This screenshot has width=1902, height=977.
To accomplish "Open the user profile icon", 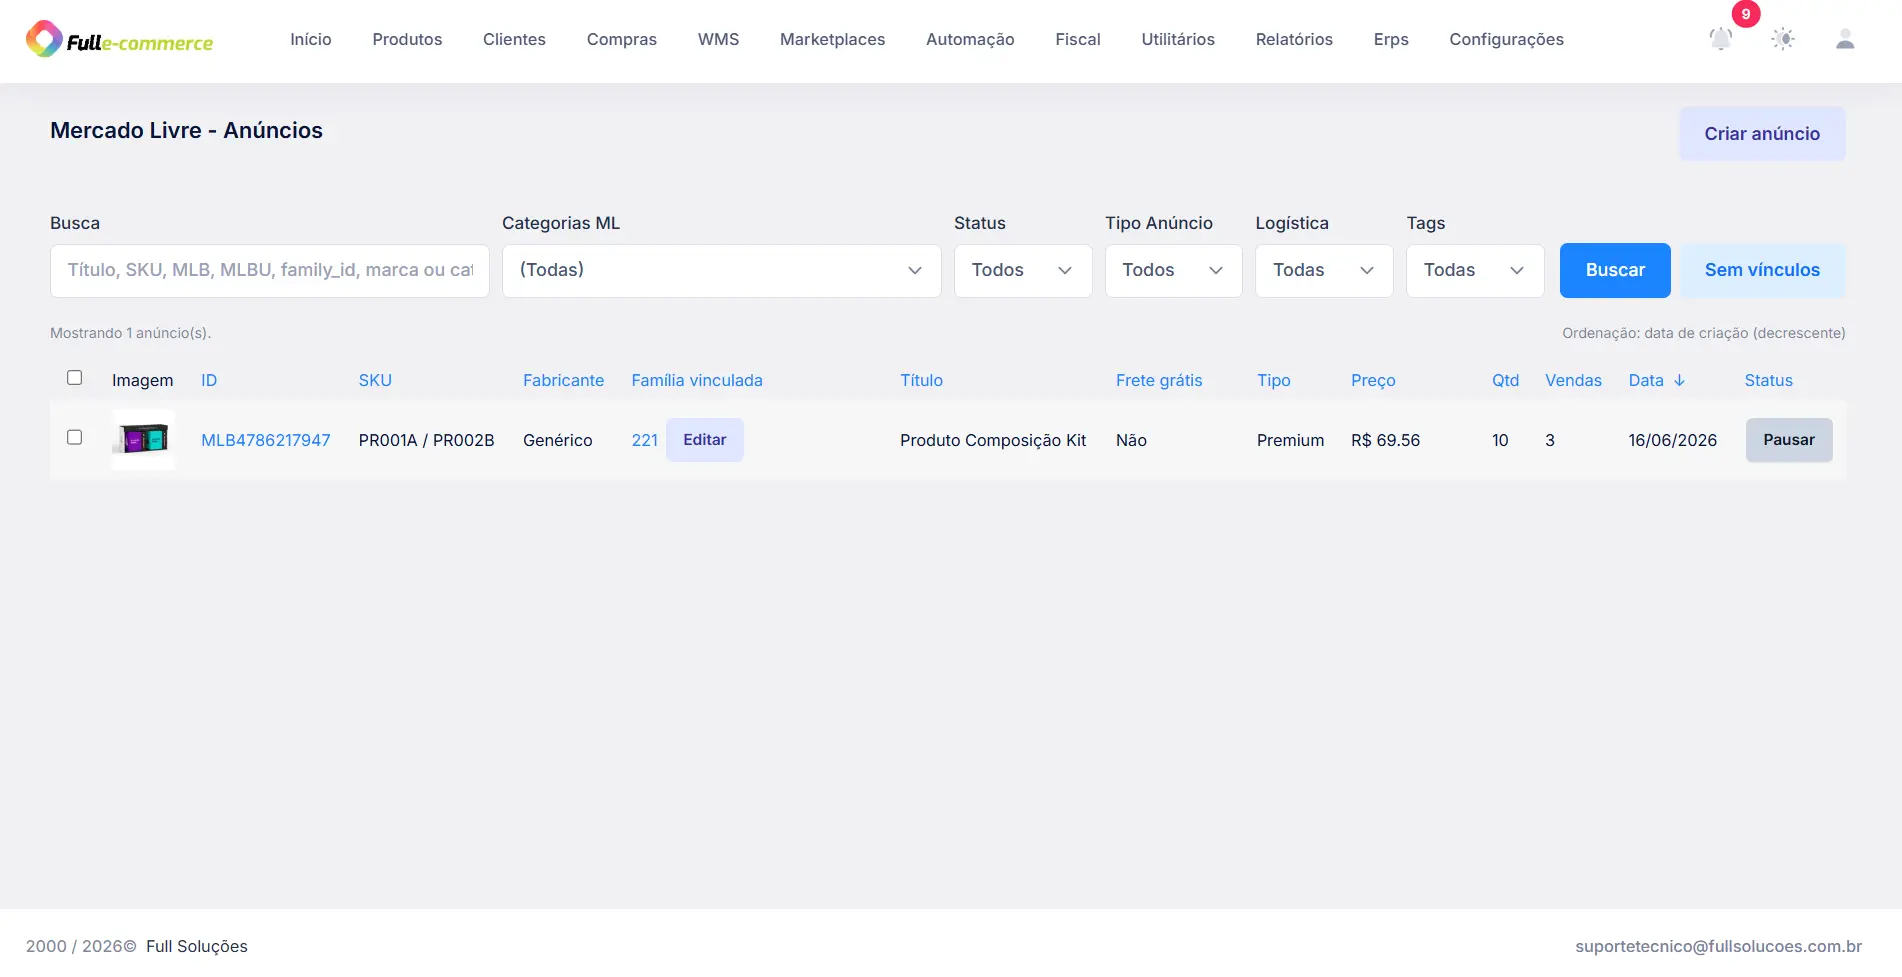I will point(1845,39).
